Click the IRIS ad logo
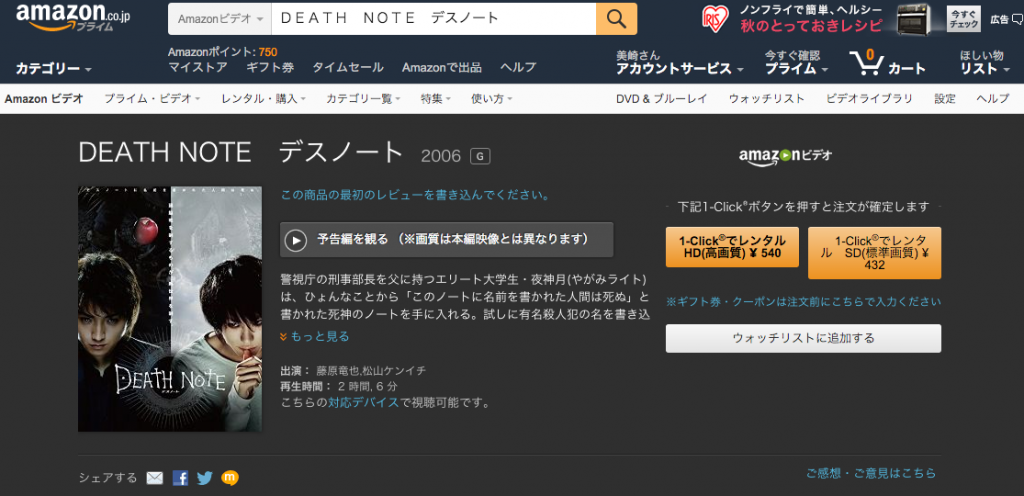Viewport: 1024px width, 496px height. [715, 18]
